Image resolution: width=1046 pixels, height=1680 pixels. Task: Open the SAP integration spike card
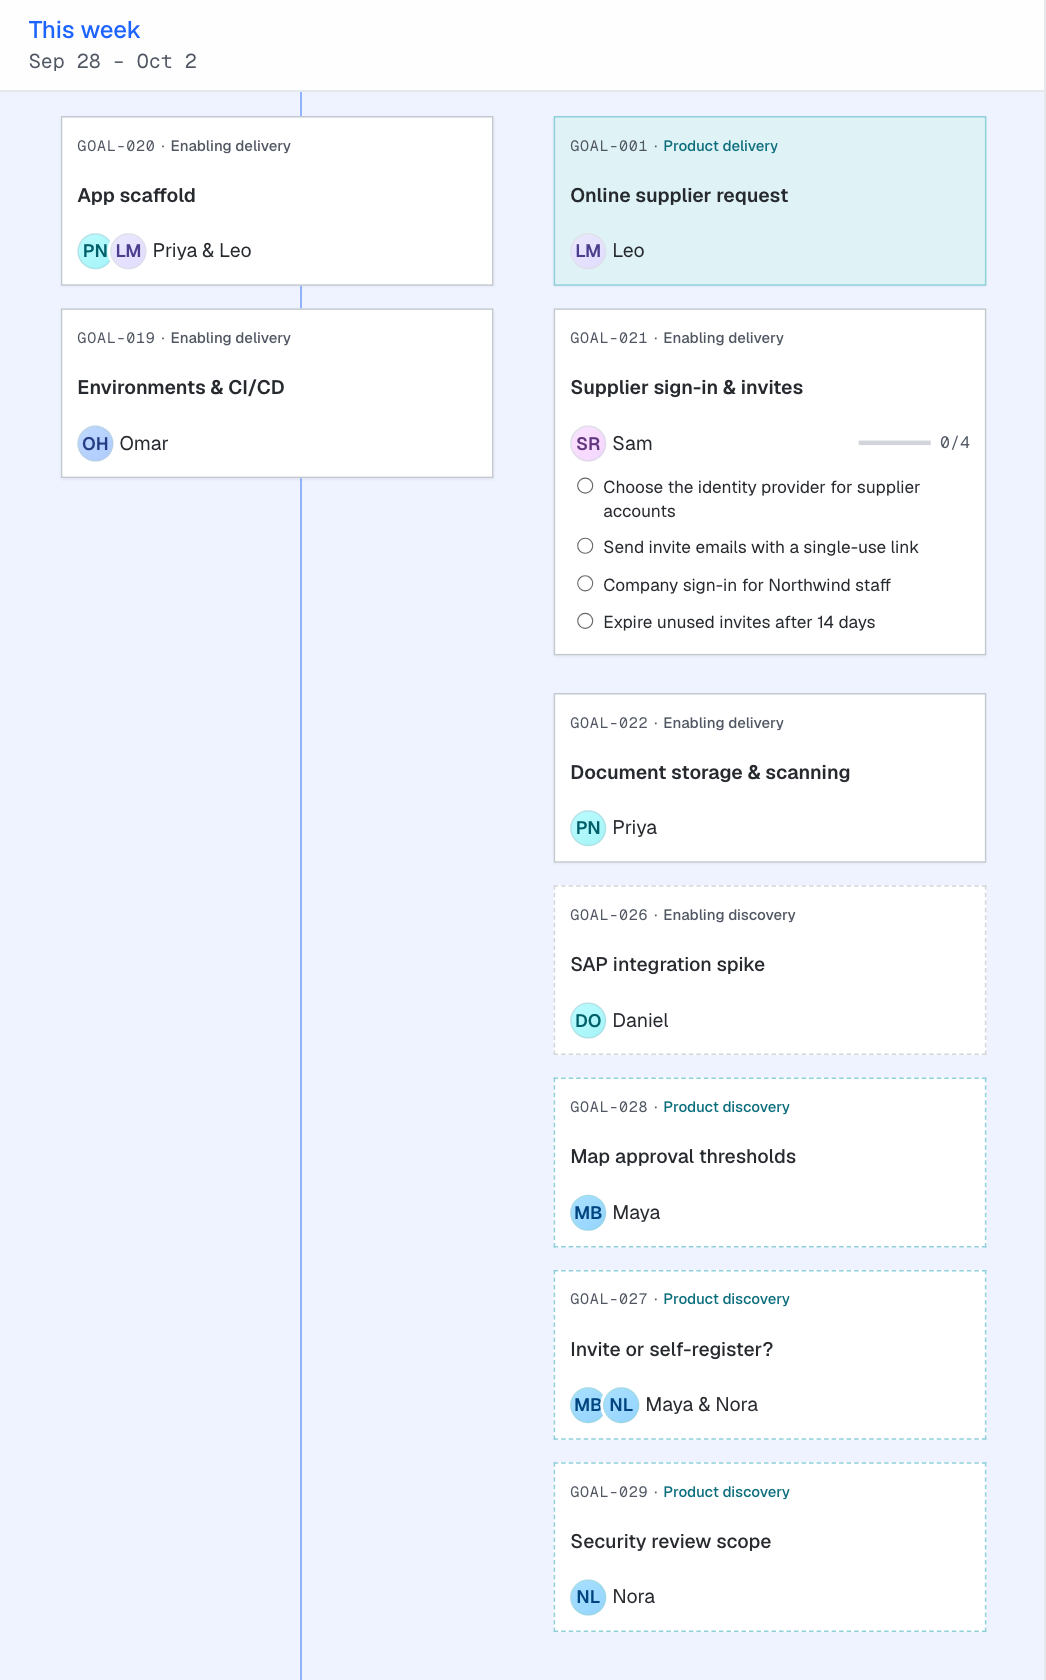click(770, 970)
